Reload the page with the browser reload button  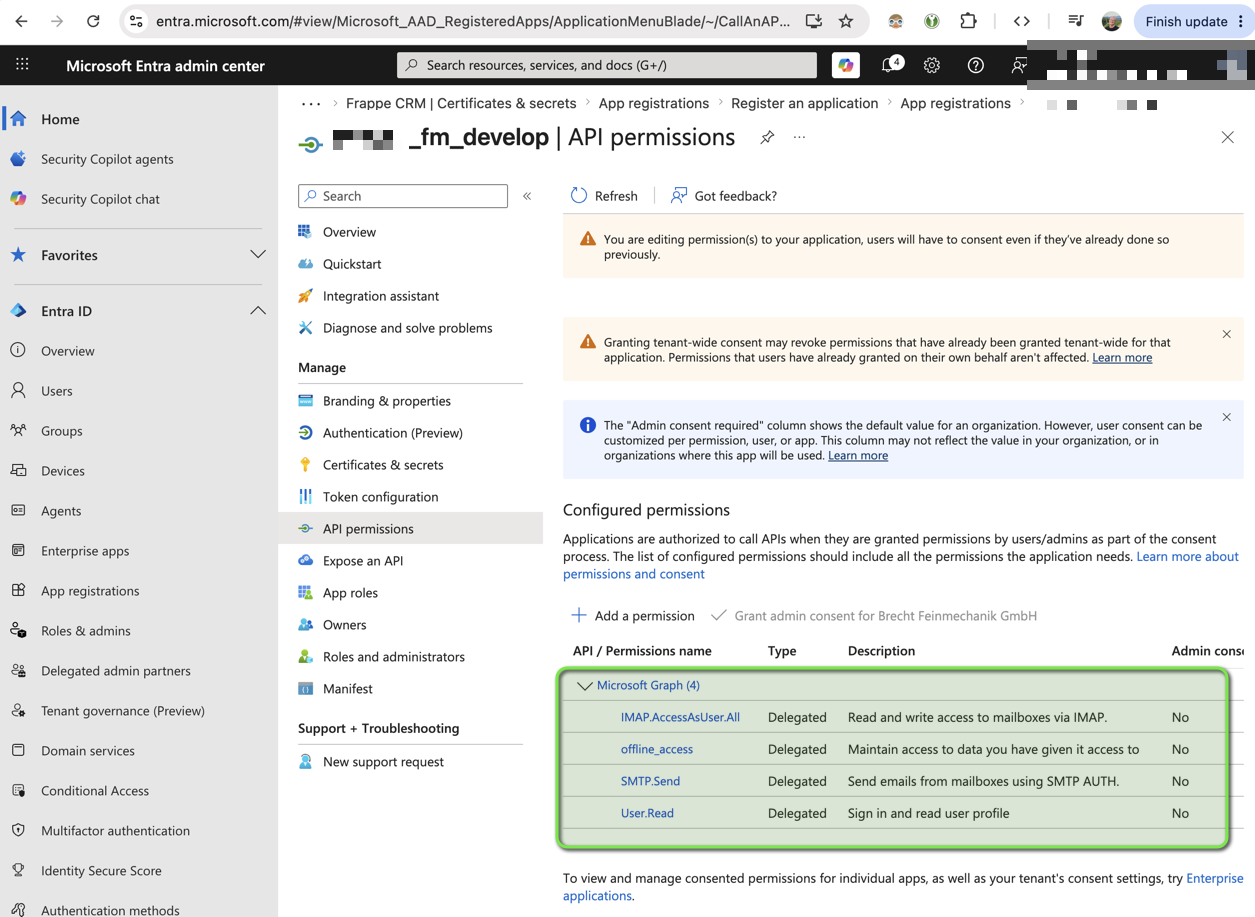[93, 21]
